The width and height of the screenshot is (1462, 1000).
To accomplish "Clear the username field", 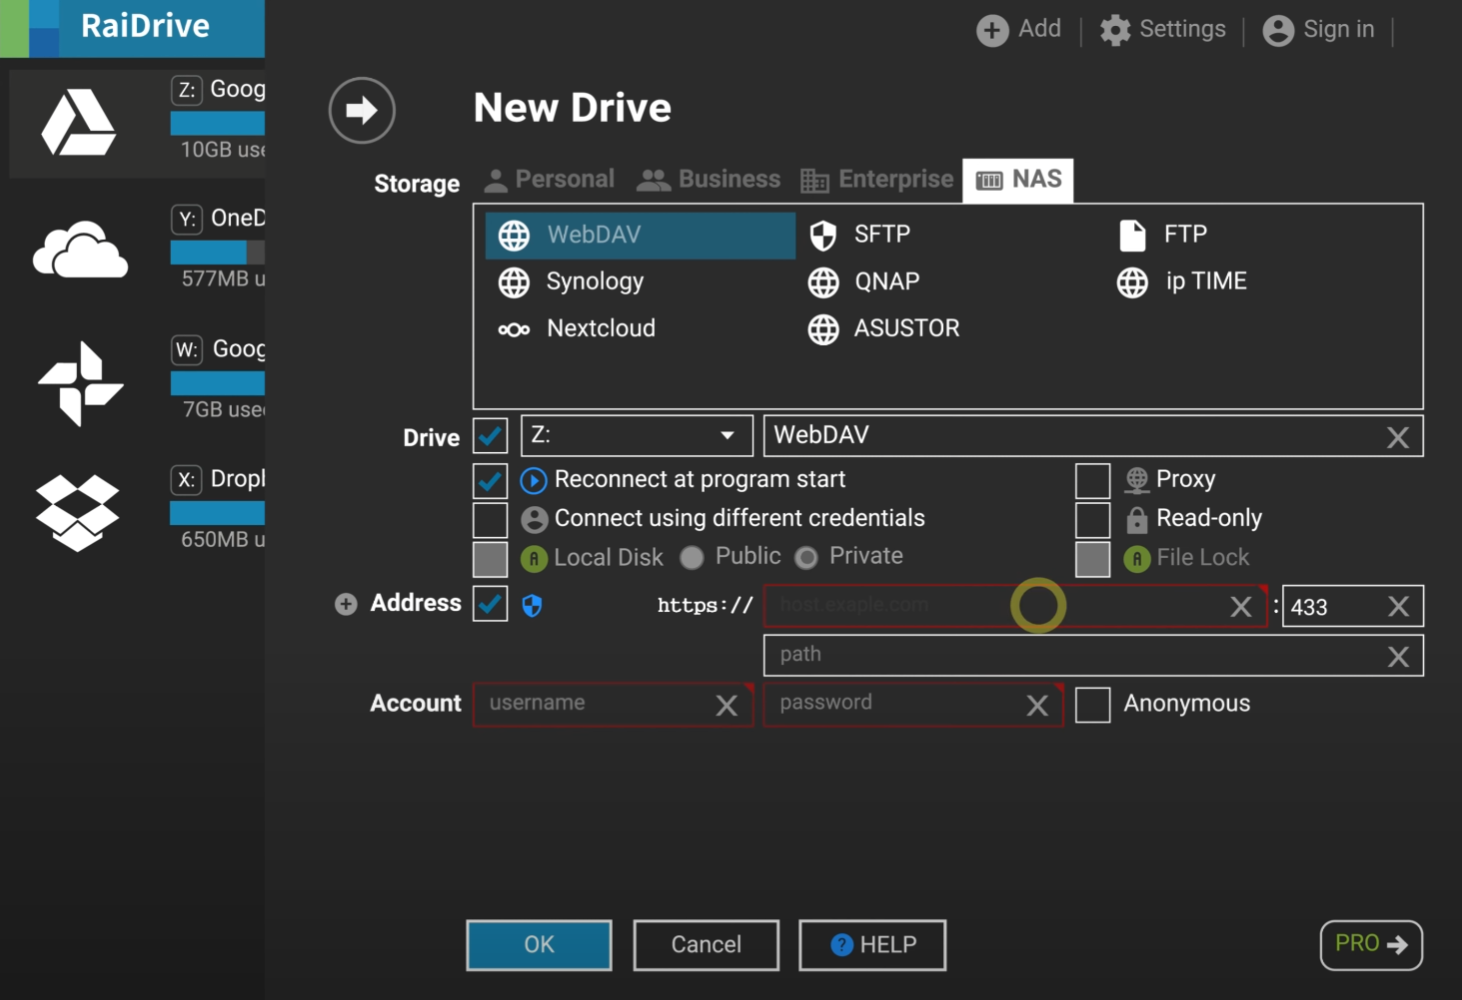I will 727,705.
